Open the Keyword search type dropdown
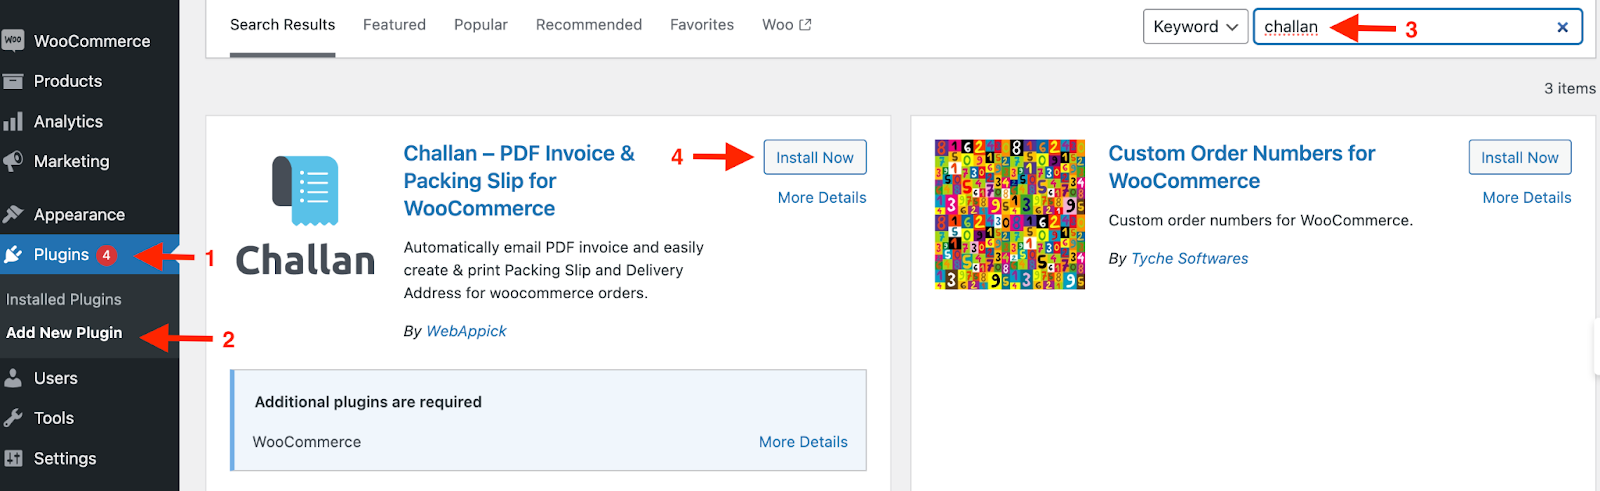 pyautogui.click(x=1196, y=27)
